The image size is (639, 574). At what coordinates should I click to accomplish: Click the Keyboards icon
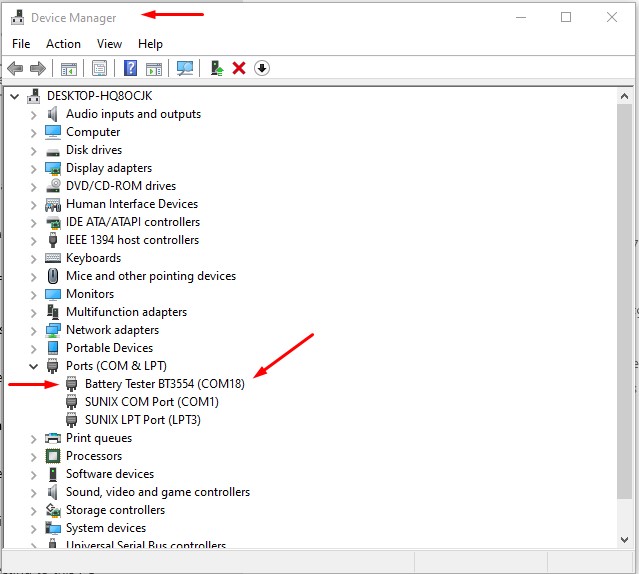[53, 258]
